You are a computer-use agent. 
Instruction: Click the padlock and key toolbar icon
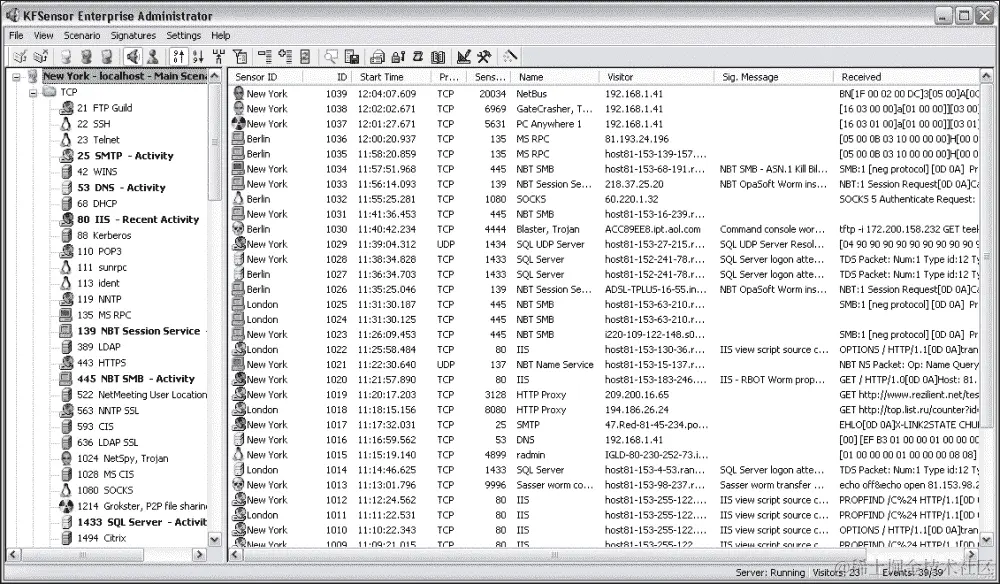(x=398, y=57)
